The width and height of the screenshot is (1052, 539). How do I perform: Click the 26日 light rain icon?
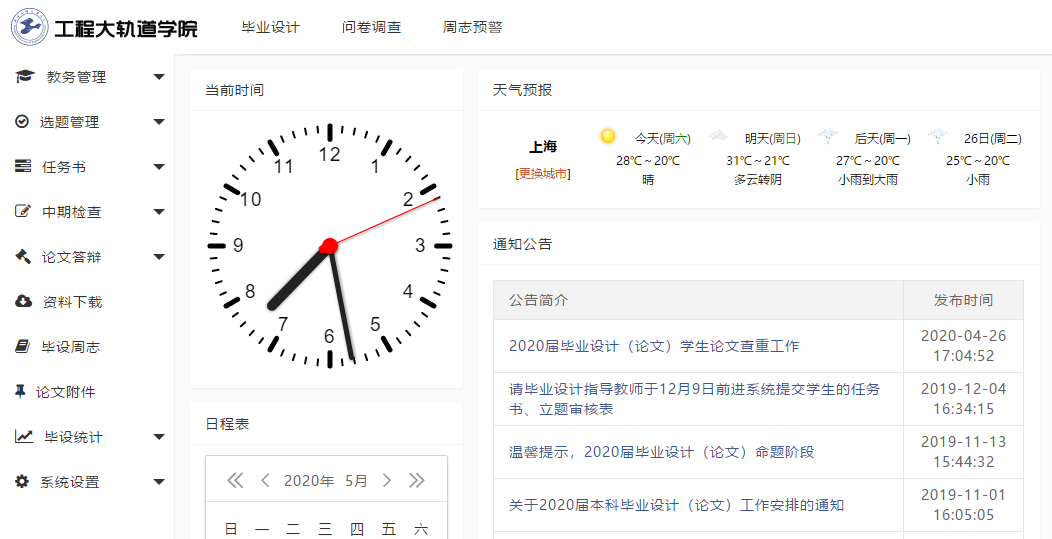(x=938, y=136)
